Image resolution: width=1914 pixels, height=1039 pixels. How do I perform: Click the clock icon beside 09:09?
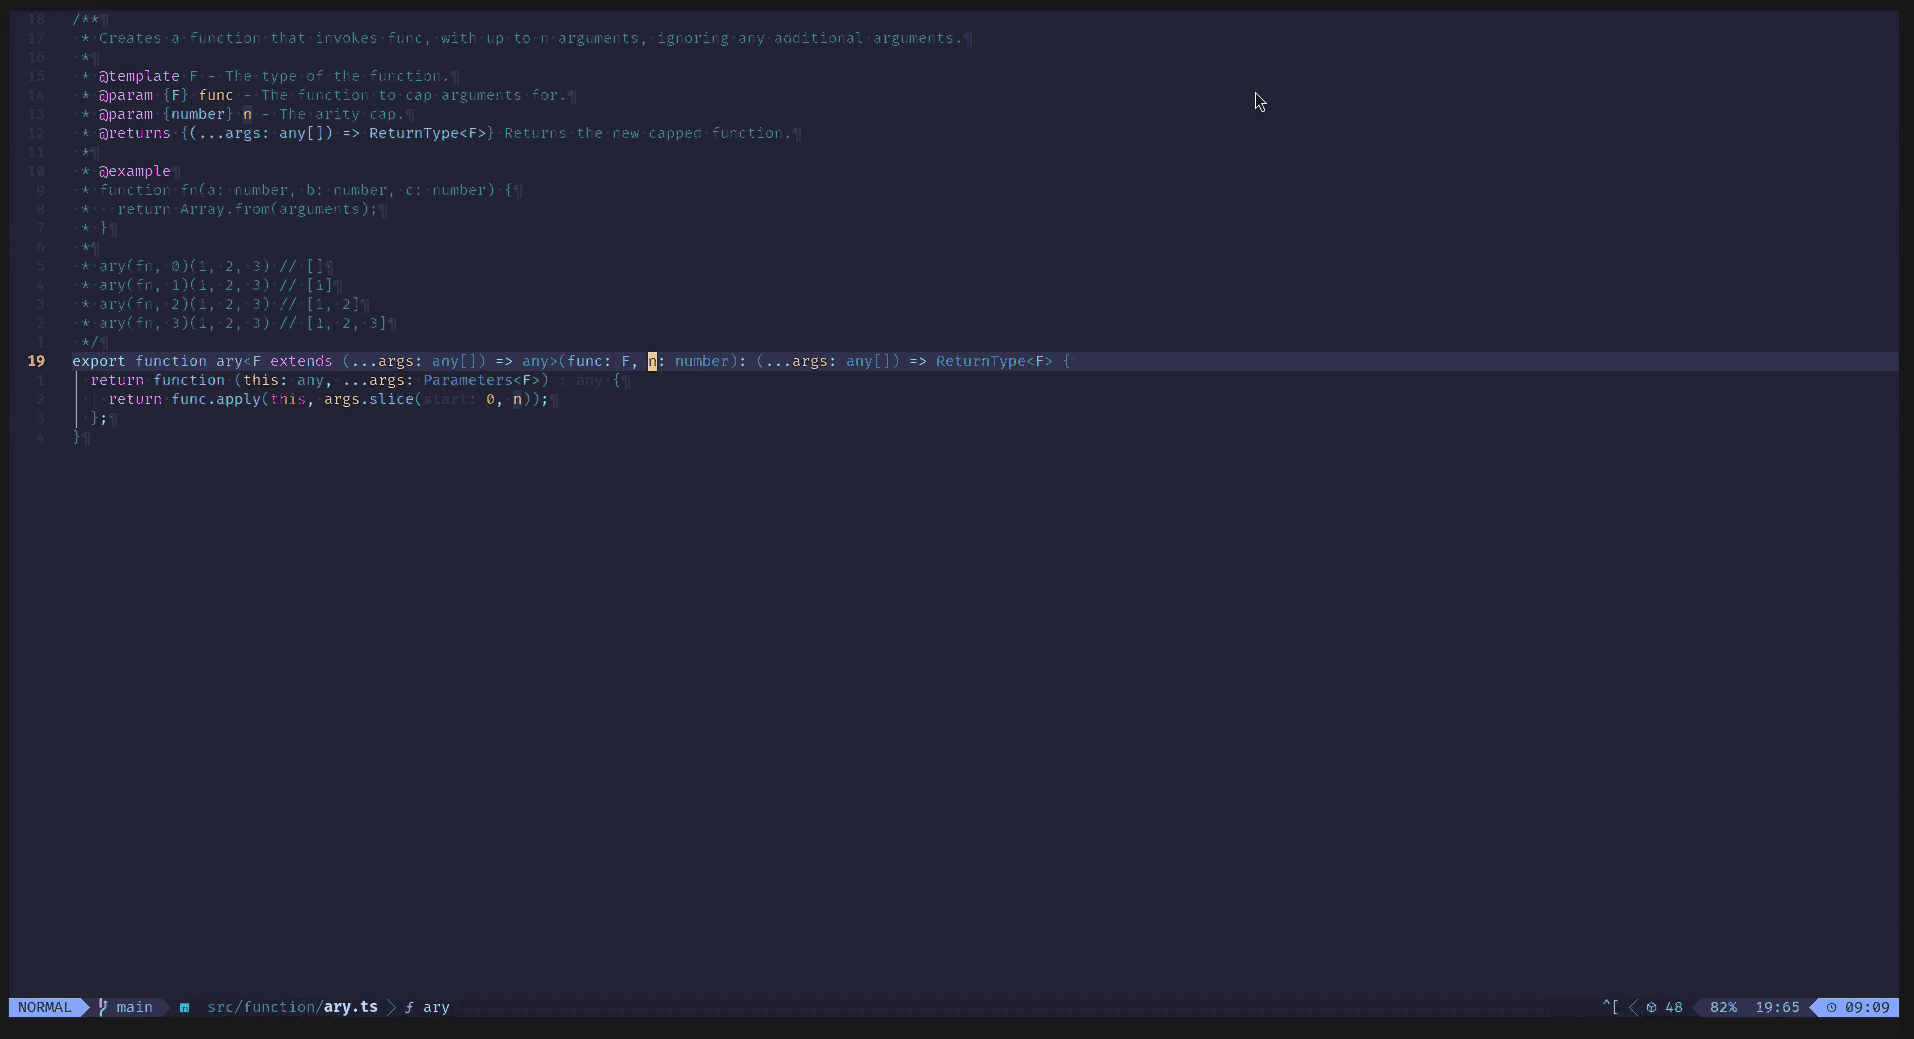point(1831,1007)
